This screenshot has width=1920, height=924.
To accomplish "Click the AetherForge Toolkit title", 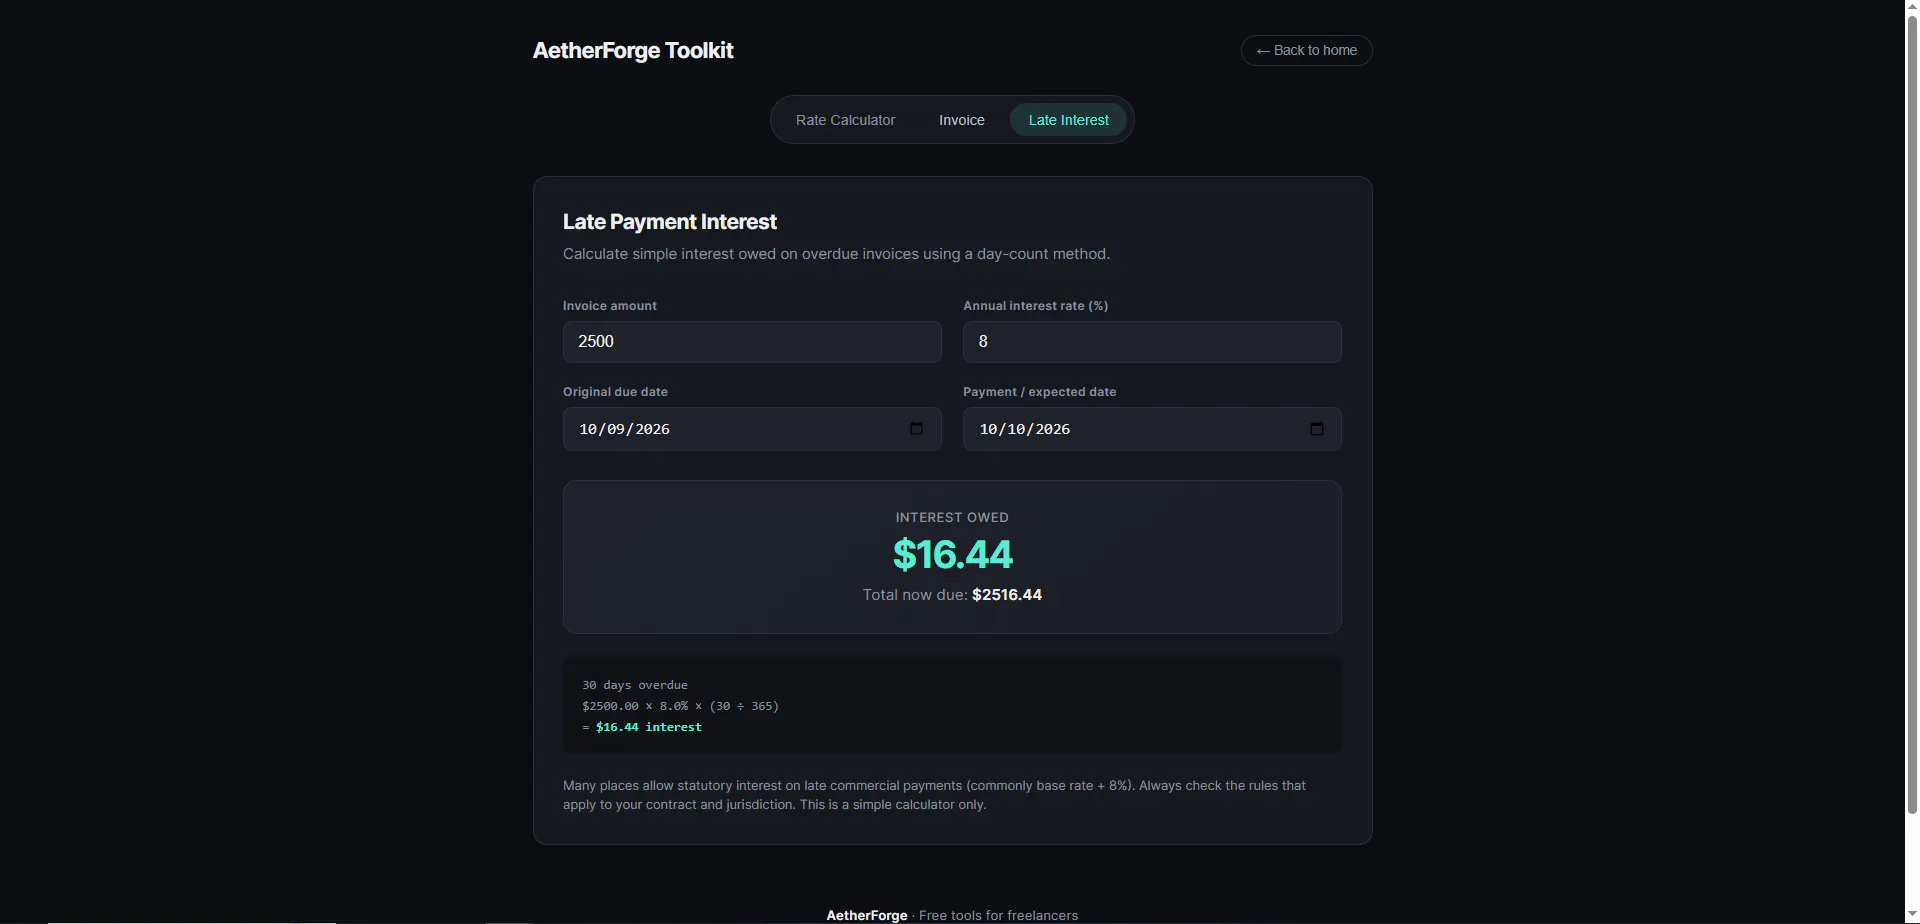I will 633,50.
